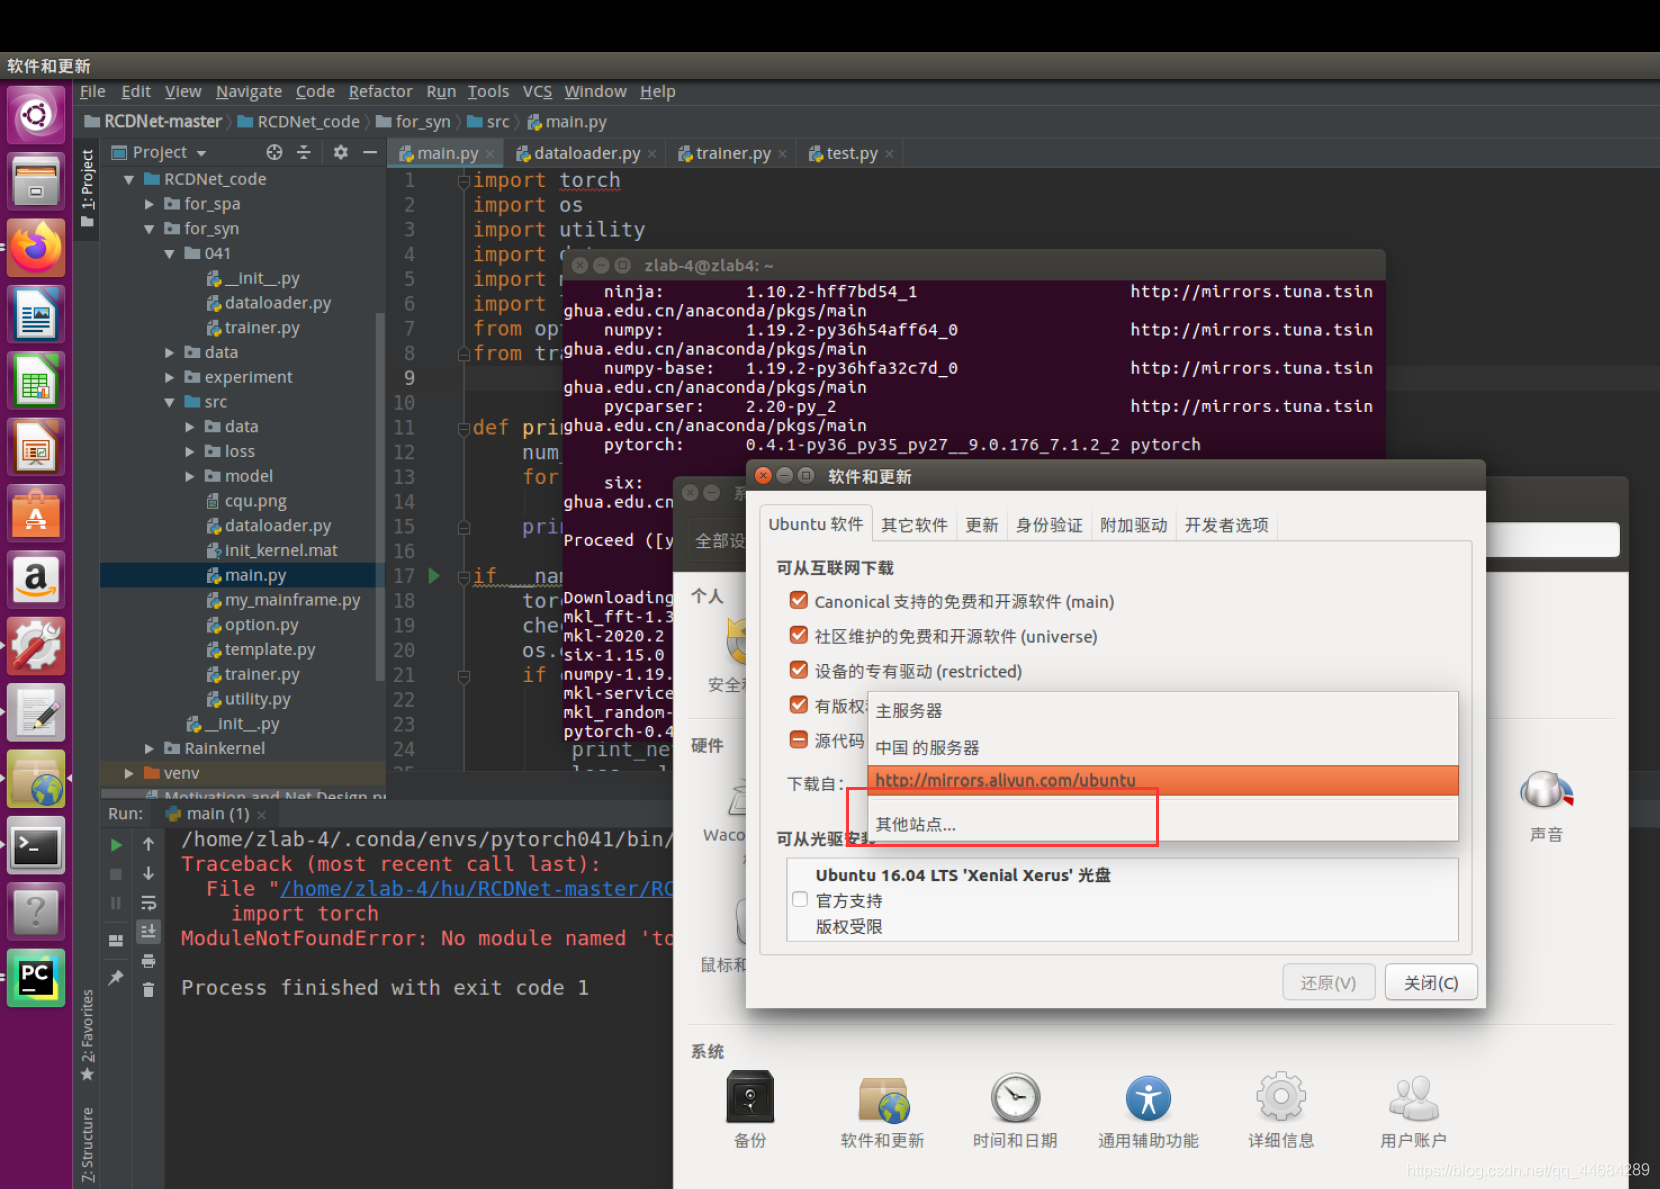
Task: Toggle the copyrighted software (有版权) checkbox
Action: click(x=798, y=705)
